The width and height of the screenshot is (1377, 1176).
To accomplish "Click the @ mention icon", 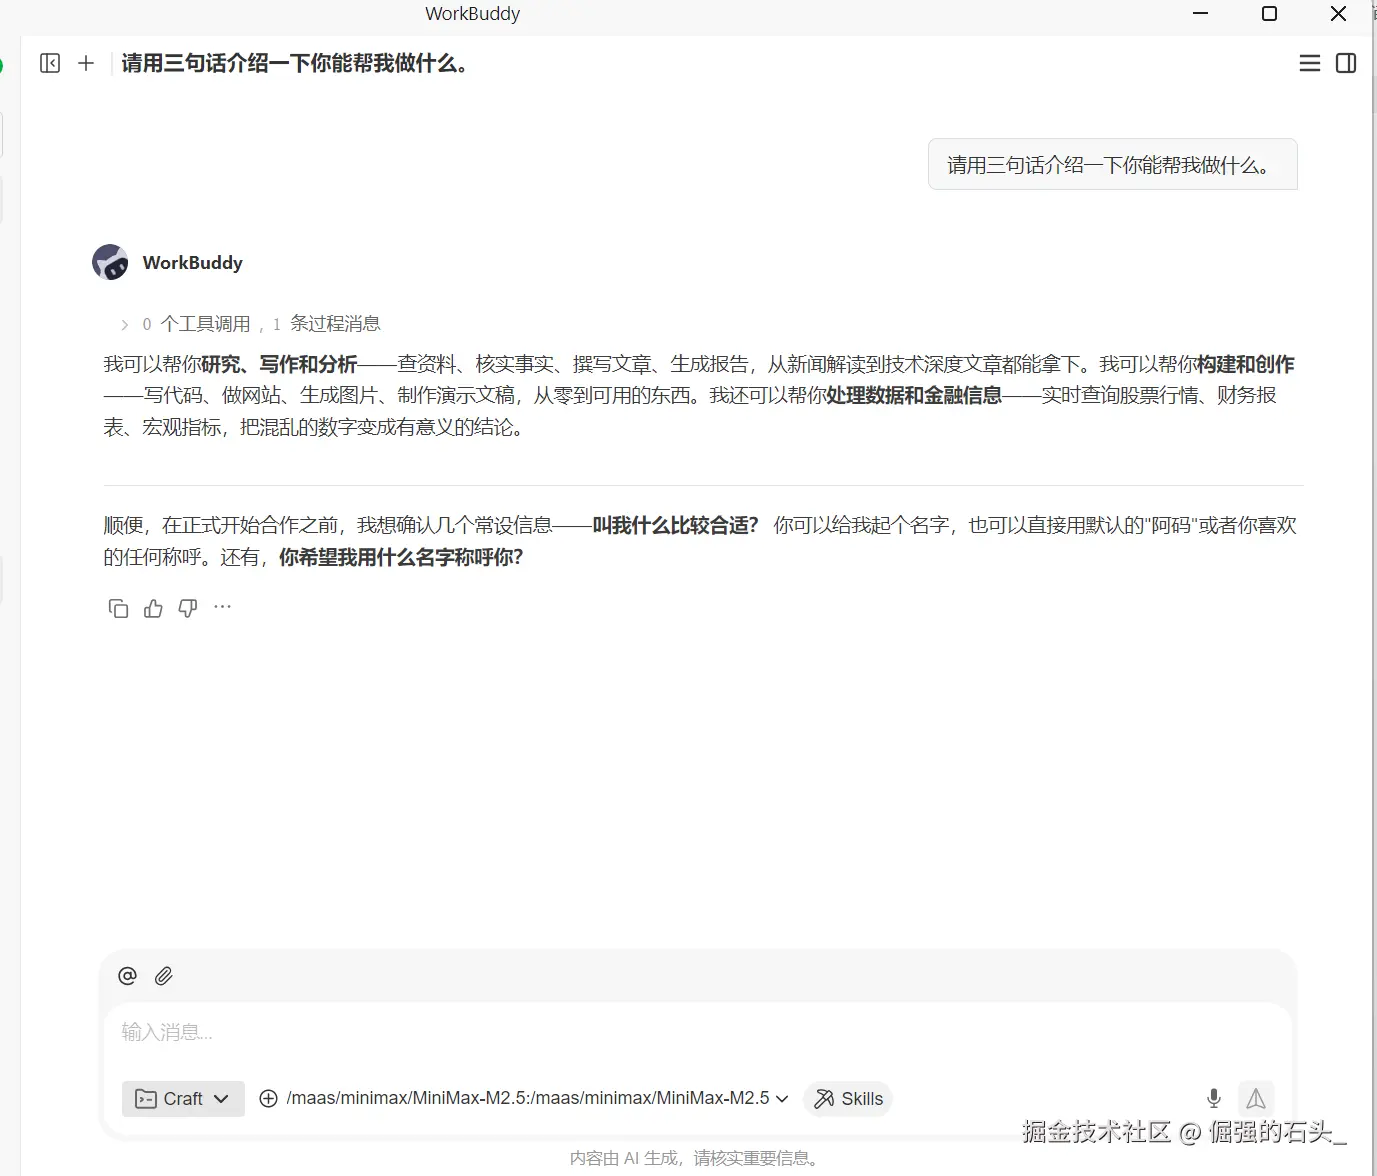I will [x=127, y=976].
